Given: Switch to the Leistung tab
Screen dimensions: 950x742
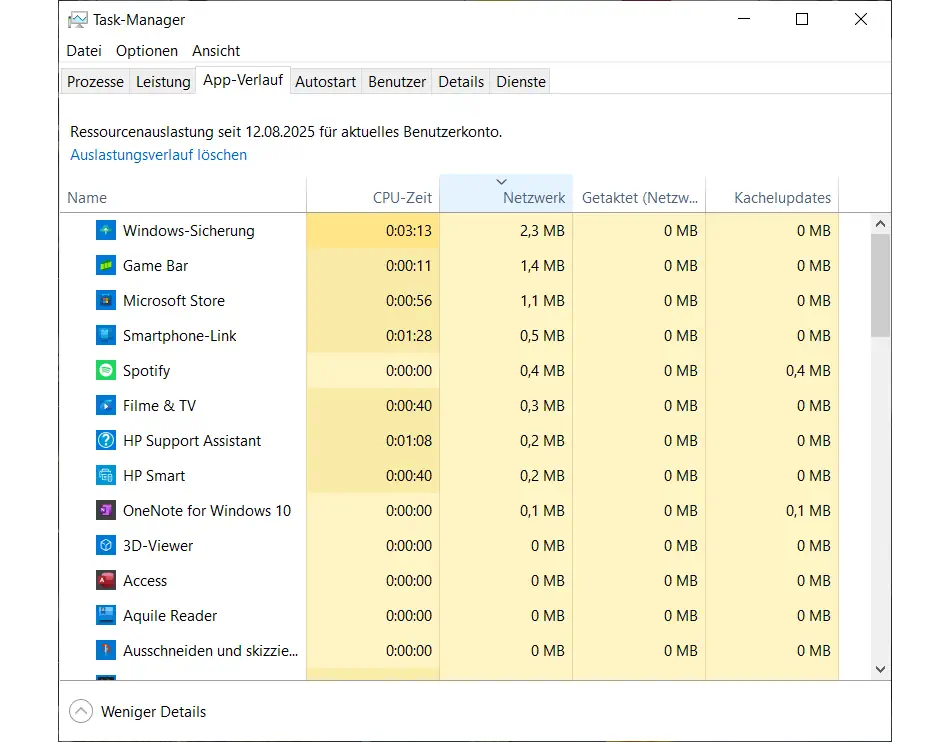Looking at the screenshot, I should 163,82.
